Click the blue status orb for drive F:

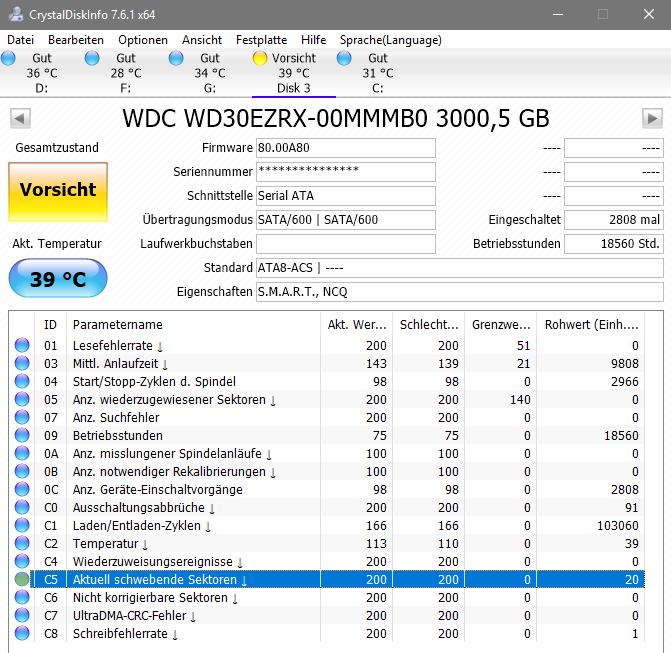92,58
